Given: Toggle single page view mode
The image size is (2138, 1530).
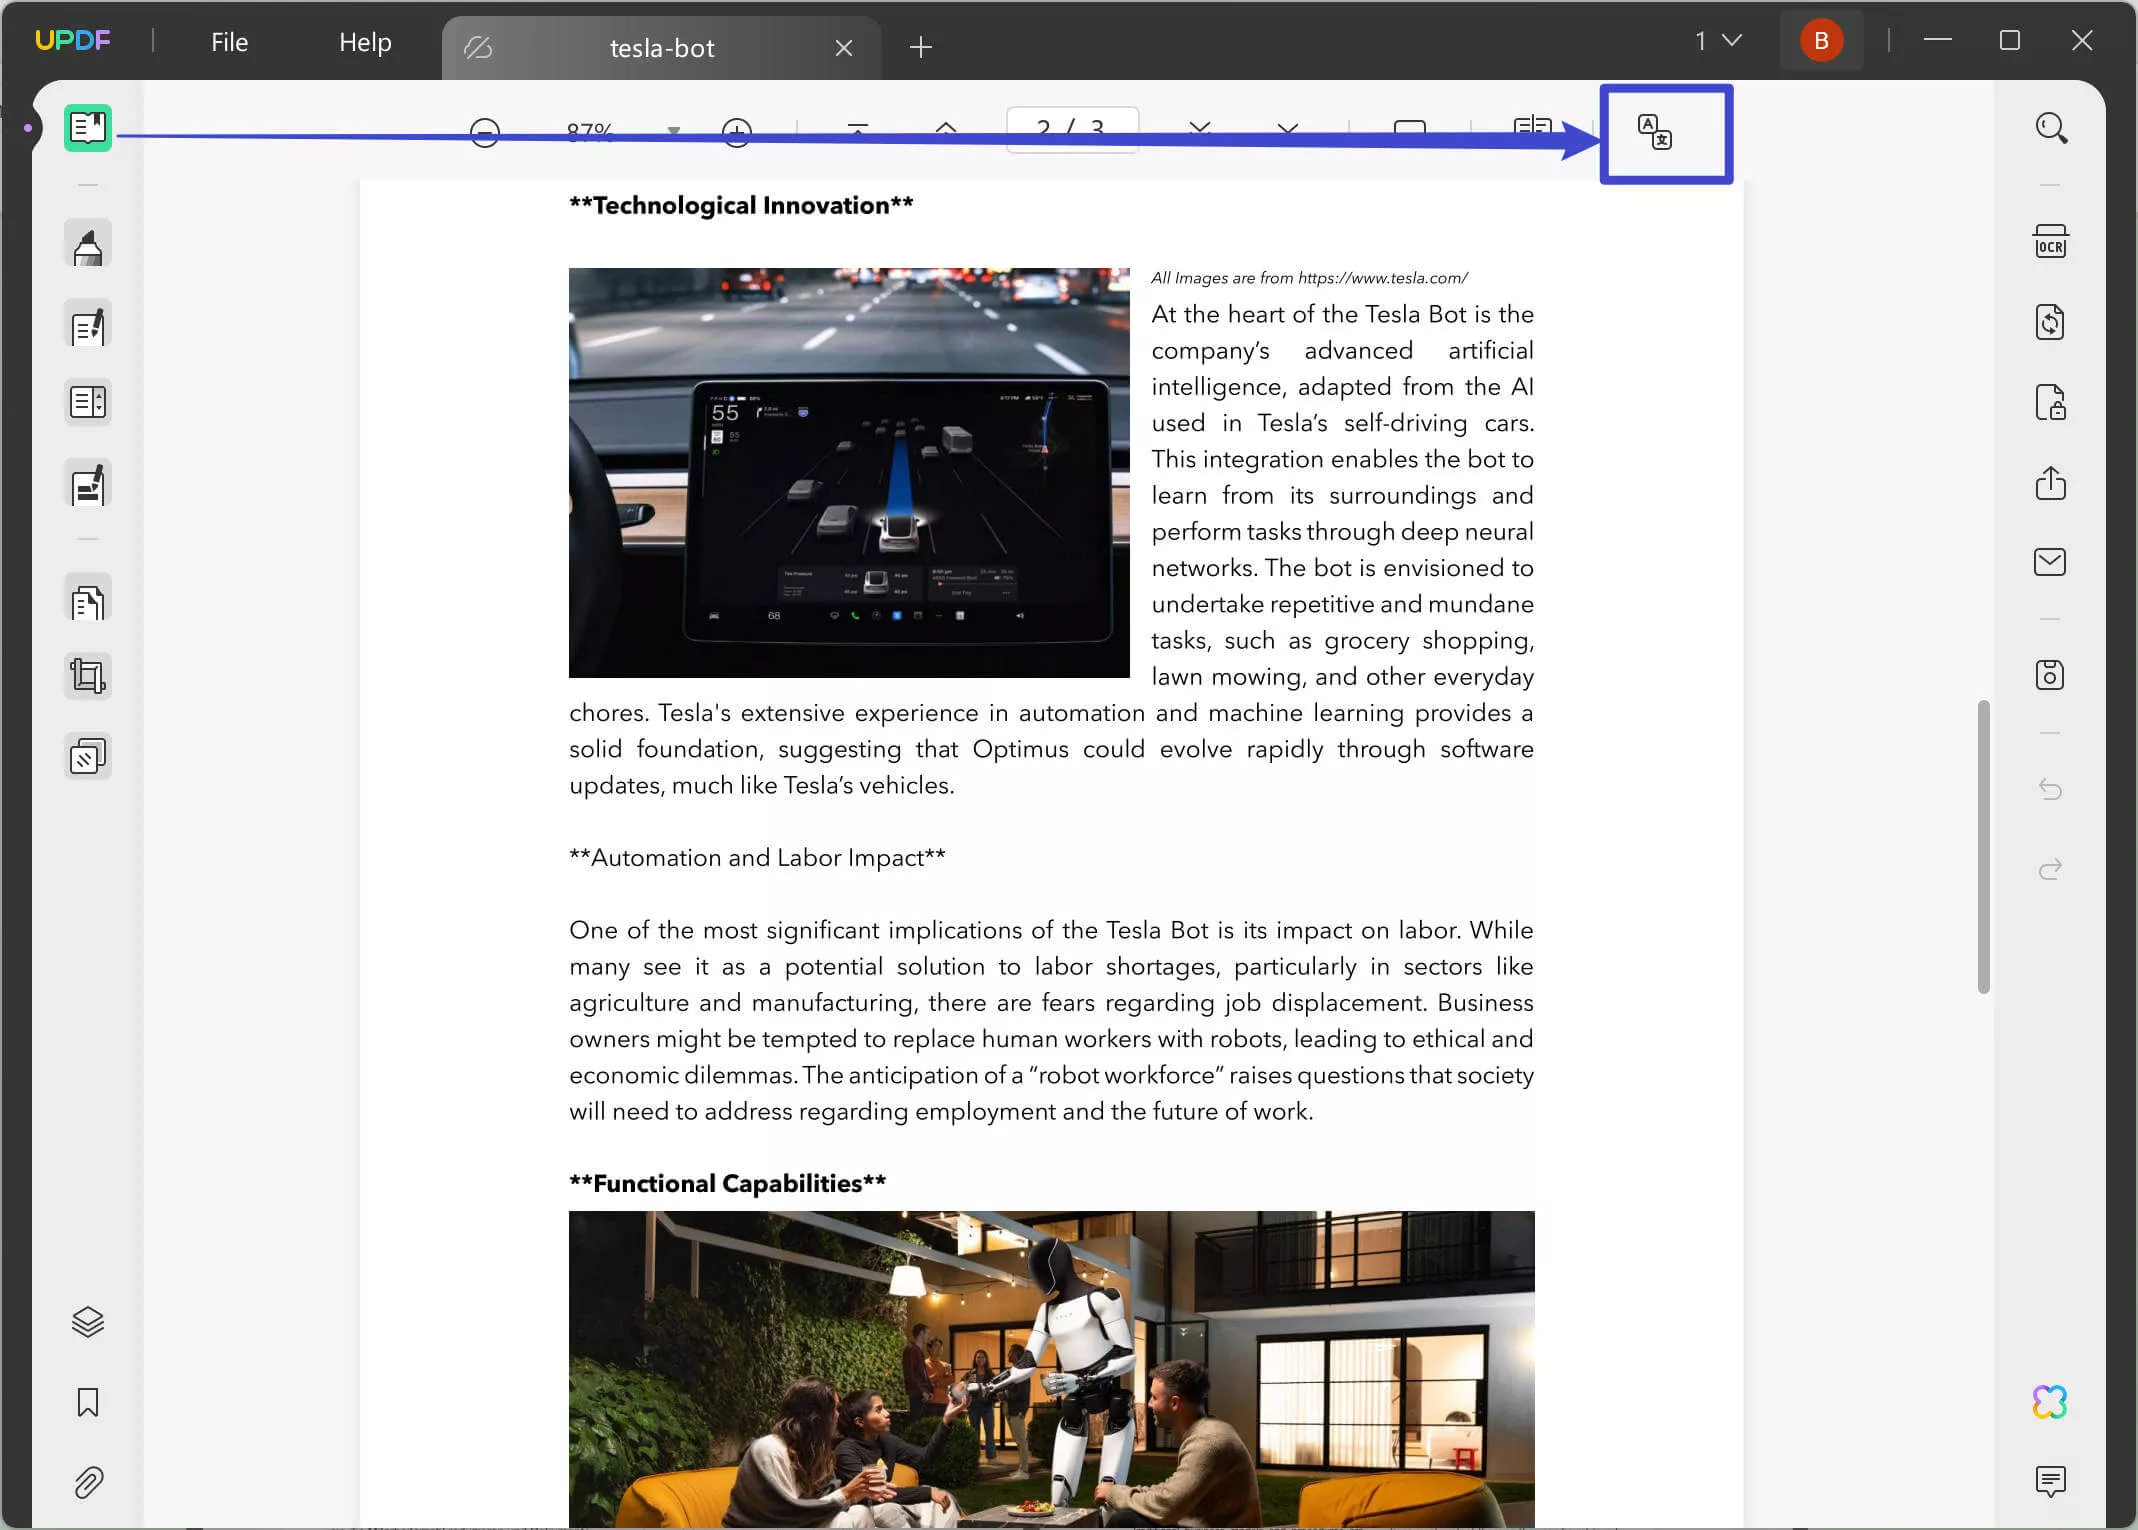Looking at the screenshot, I should [1410, 128].
